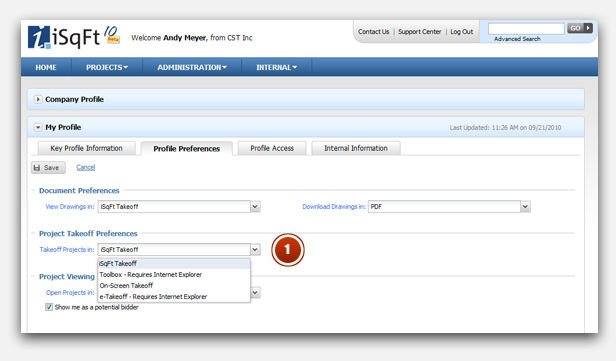Image resolution: width=616 pixels, height=361 pixels.
Task: Click the Last Updated timestamp text
Action: (505, 128)
